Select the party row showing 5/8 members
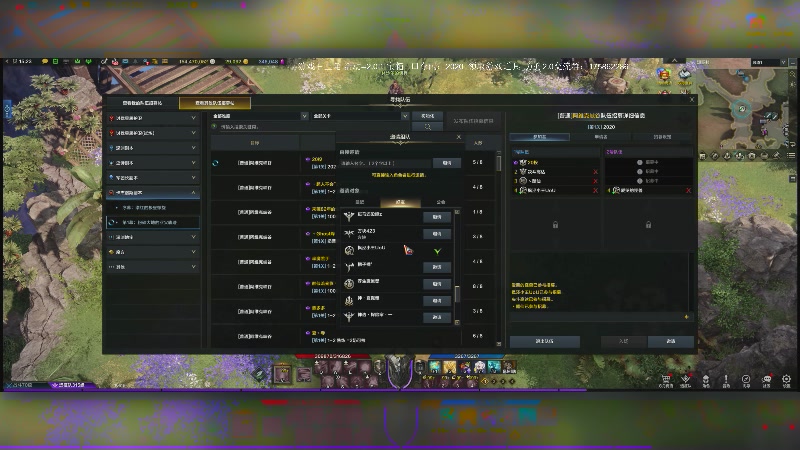Screen dimensions: 800x450 pyautogui.click(x=352, y=163)
